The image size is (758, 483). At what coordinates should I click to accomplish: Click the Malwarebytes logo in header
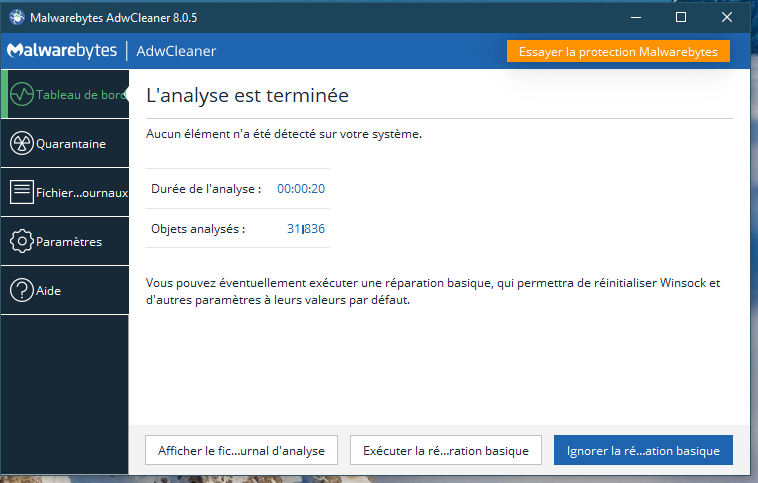point(62,50)
